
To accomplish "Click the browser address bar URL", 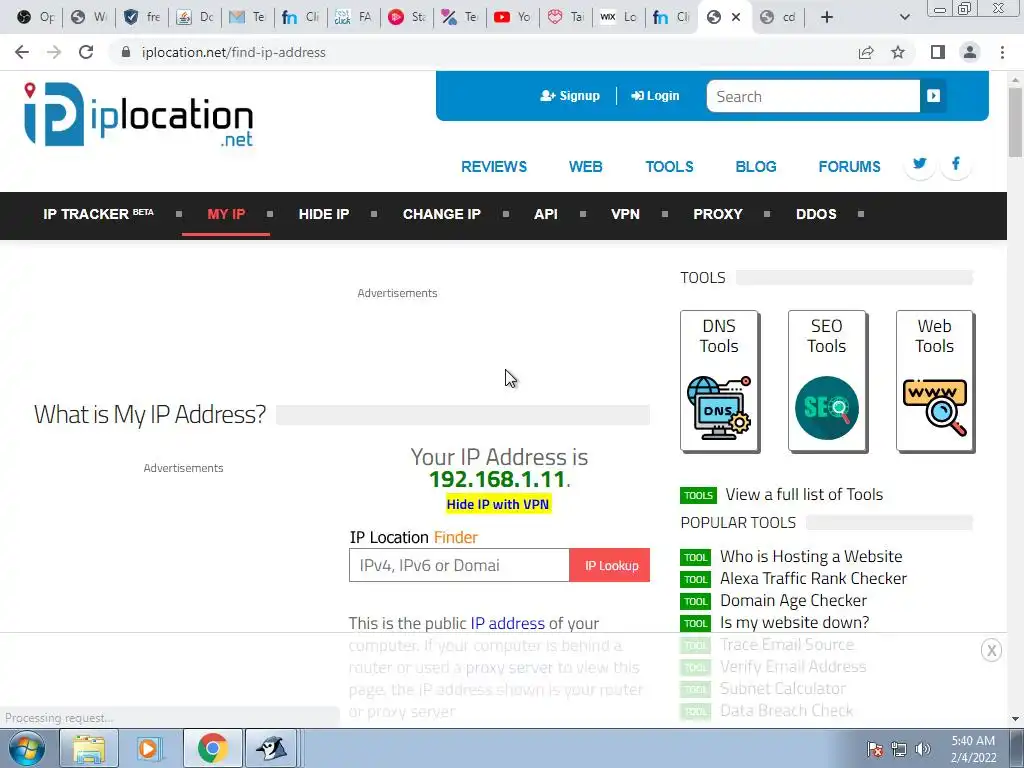I will tap(234, 52).
